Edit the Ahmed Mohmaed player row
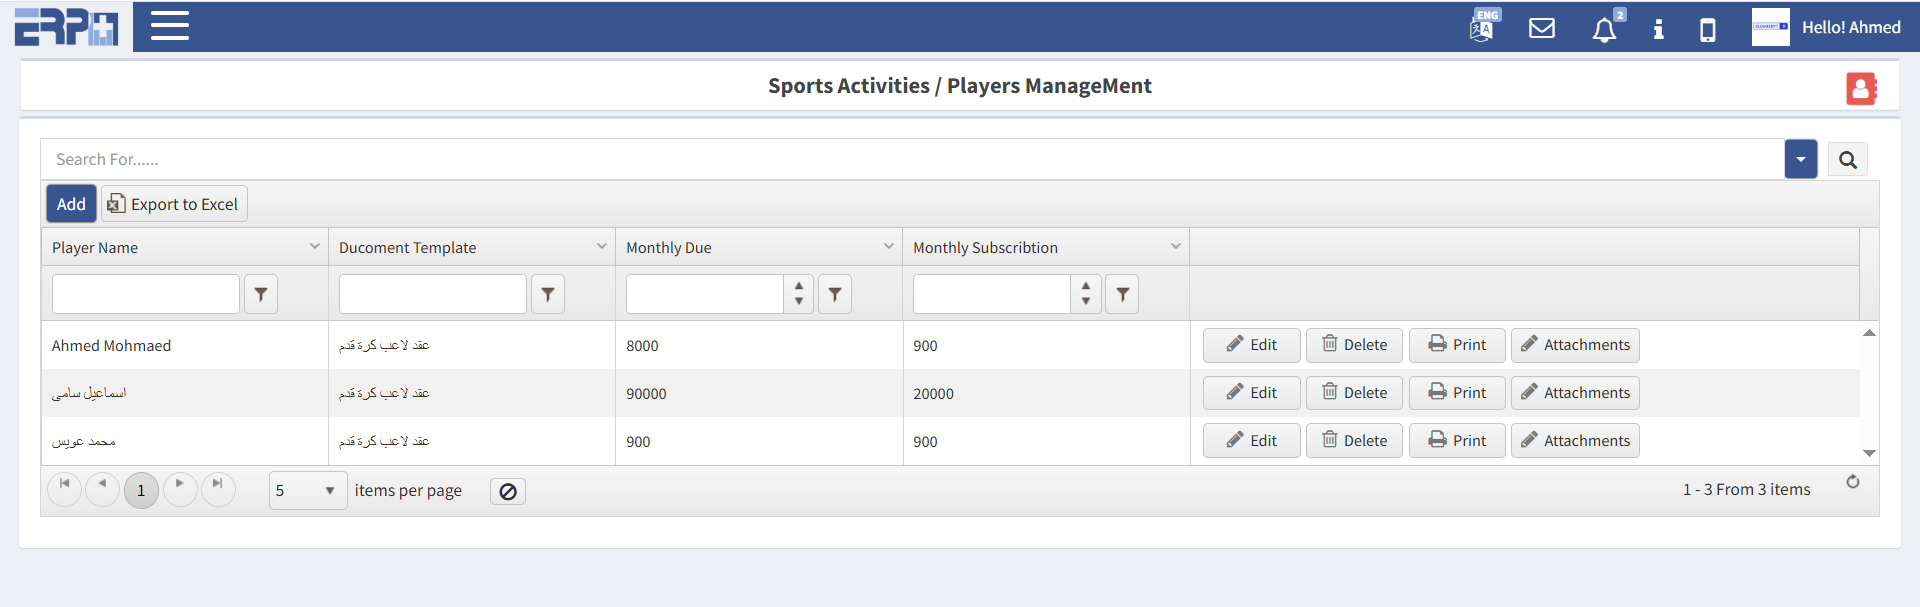The image size is (1920, 607). (1251, 345)
